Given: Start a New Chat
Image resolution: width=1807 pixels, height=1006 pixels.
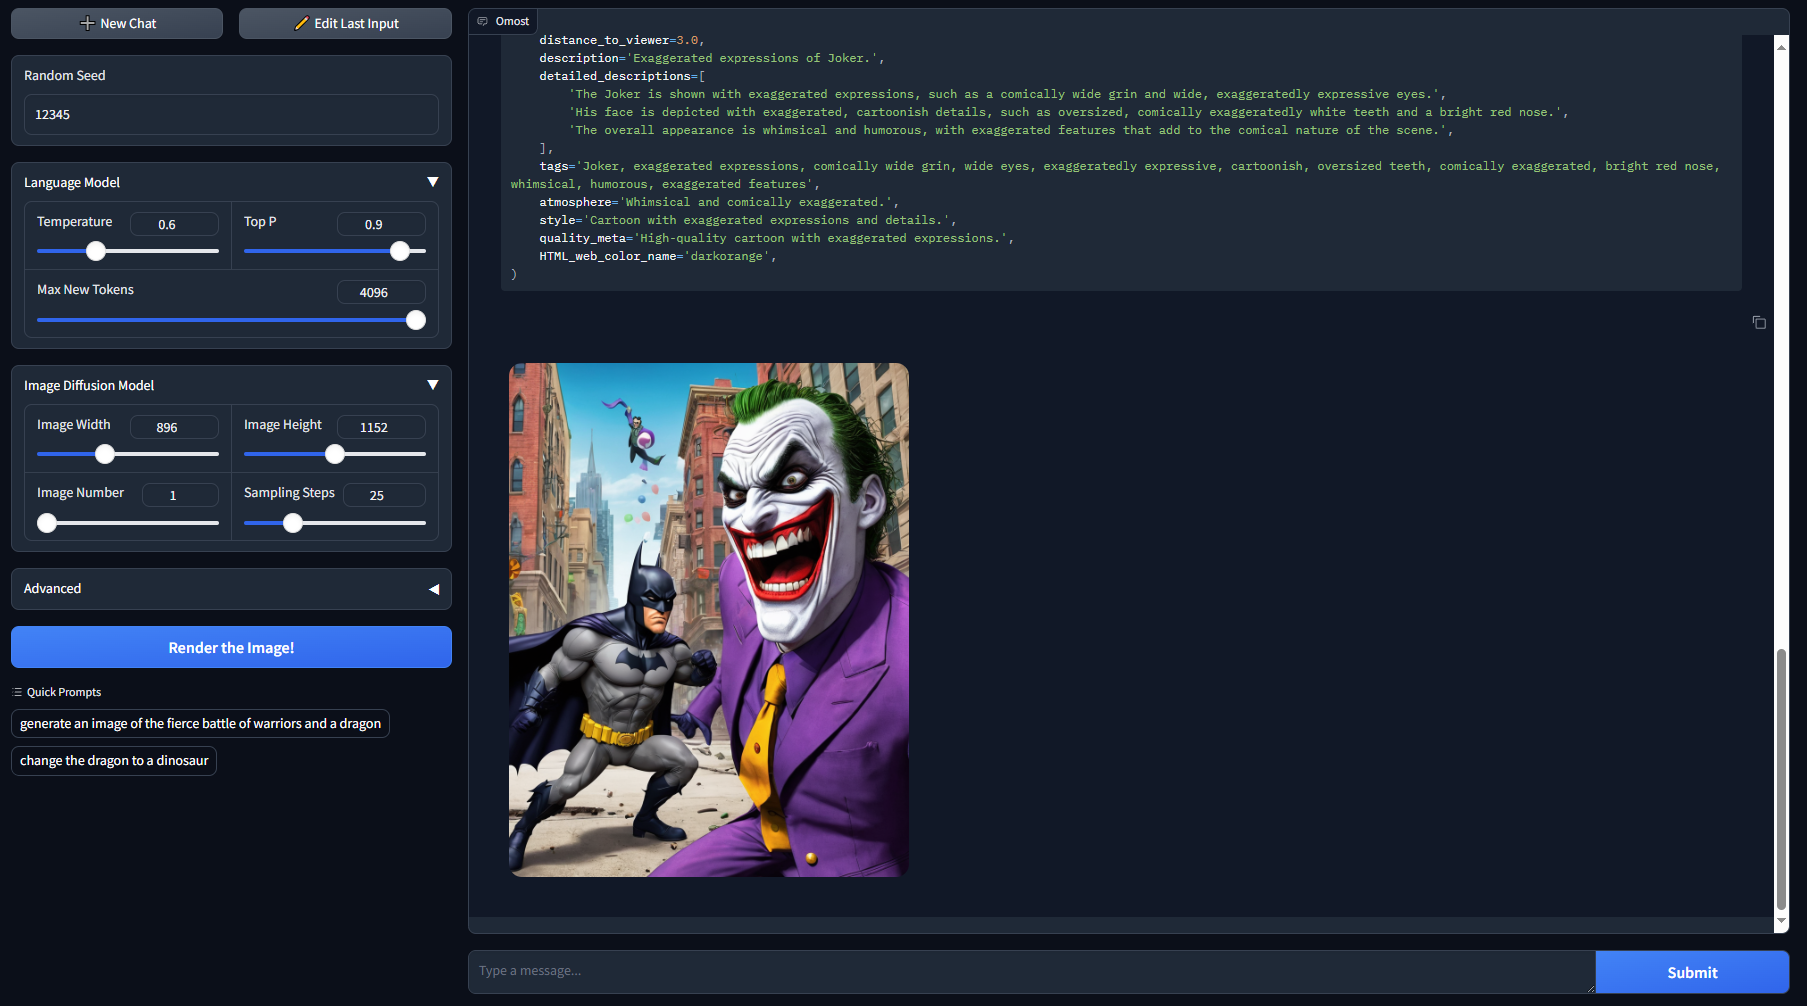Looking at the screenshot, I should click(117, 23).
